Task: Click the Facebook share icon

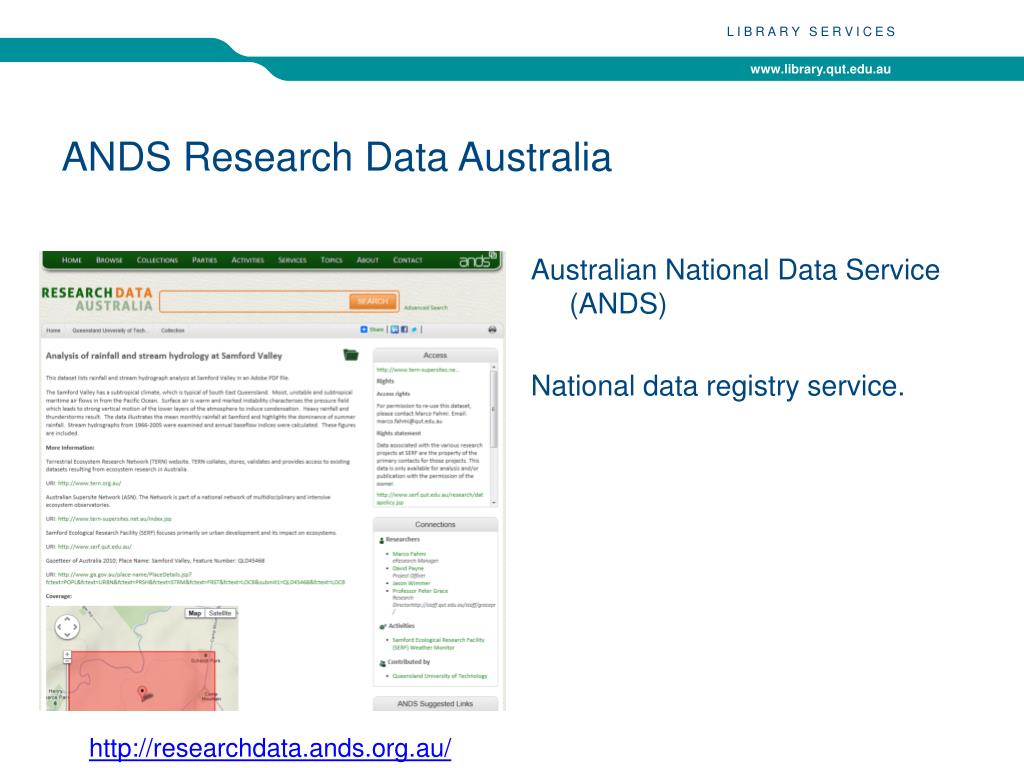Action: pyautogui.click(x=404, y=330)
